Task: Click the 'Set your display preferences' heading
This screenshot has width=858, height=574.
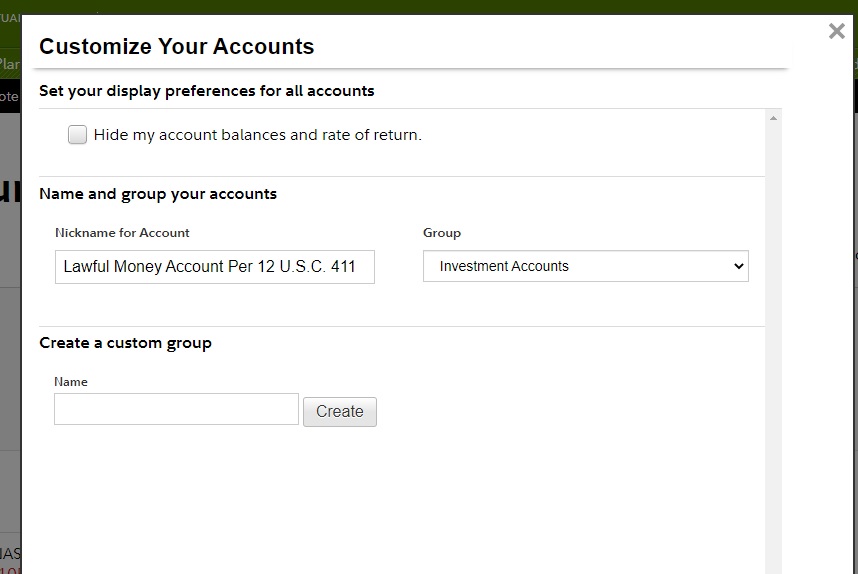Action: pyautogui.click(x=206, y=91)
